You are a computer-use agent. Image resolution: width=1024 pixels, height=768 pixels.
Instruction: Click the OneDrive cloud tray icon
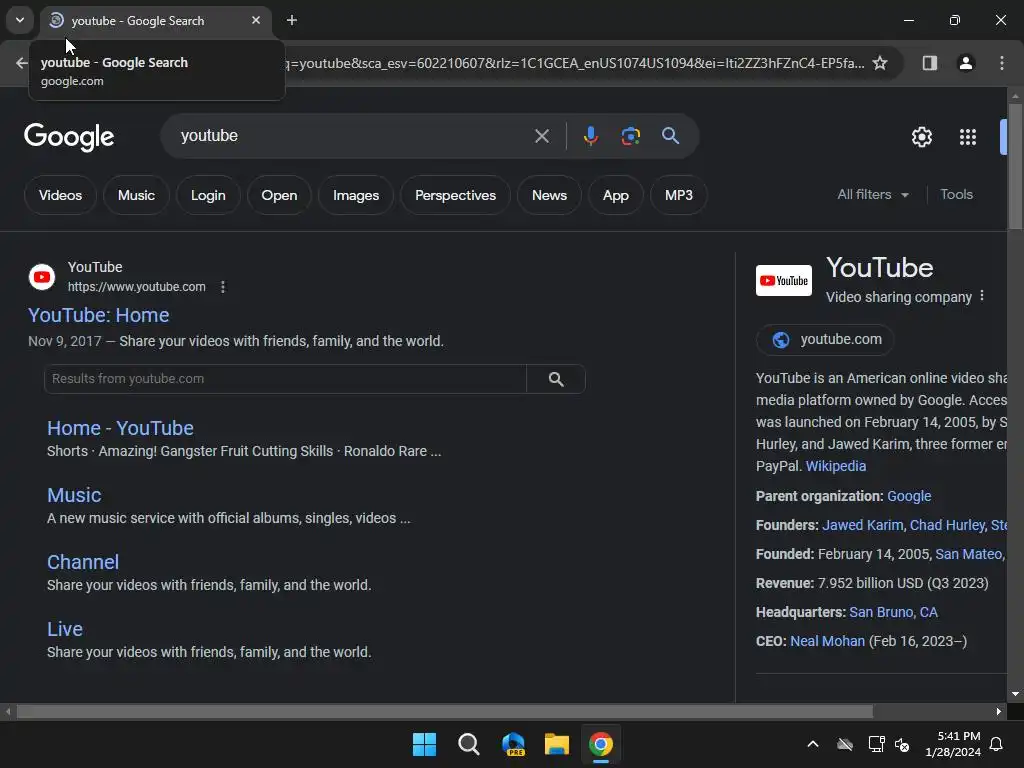845,744
